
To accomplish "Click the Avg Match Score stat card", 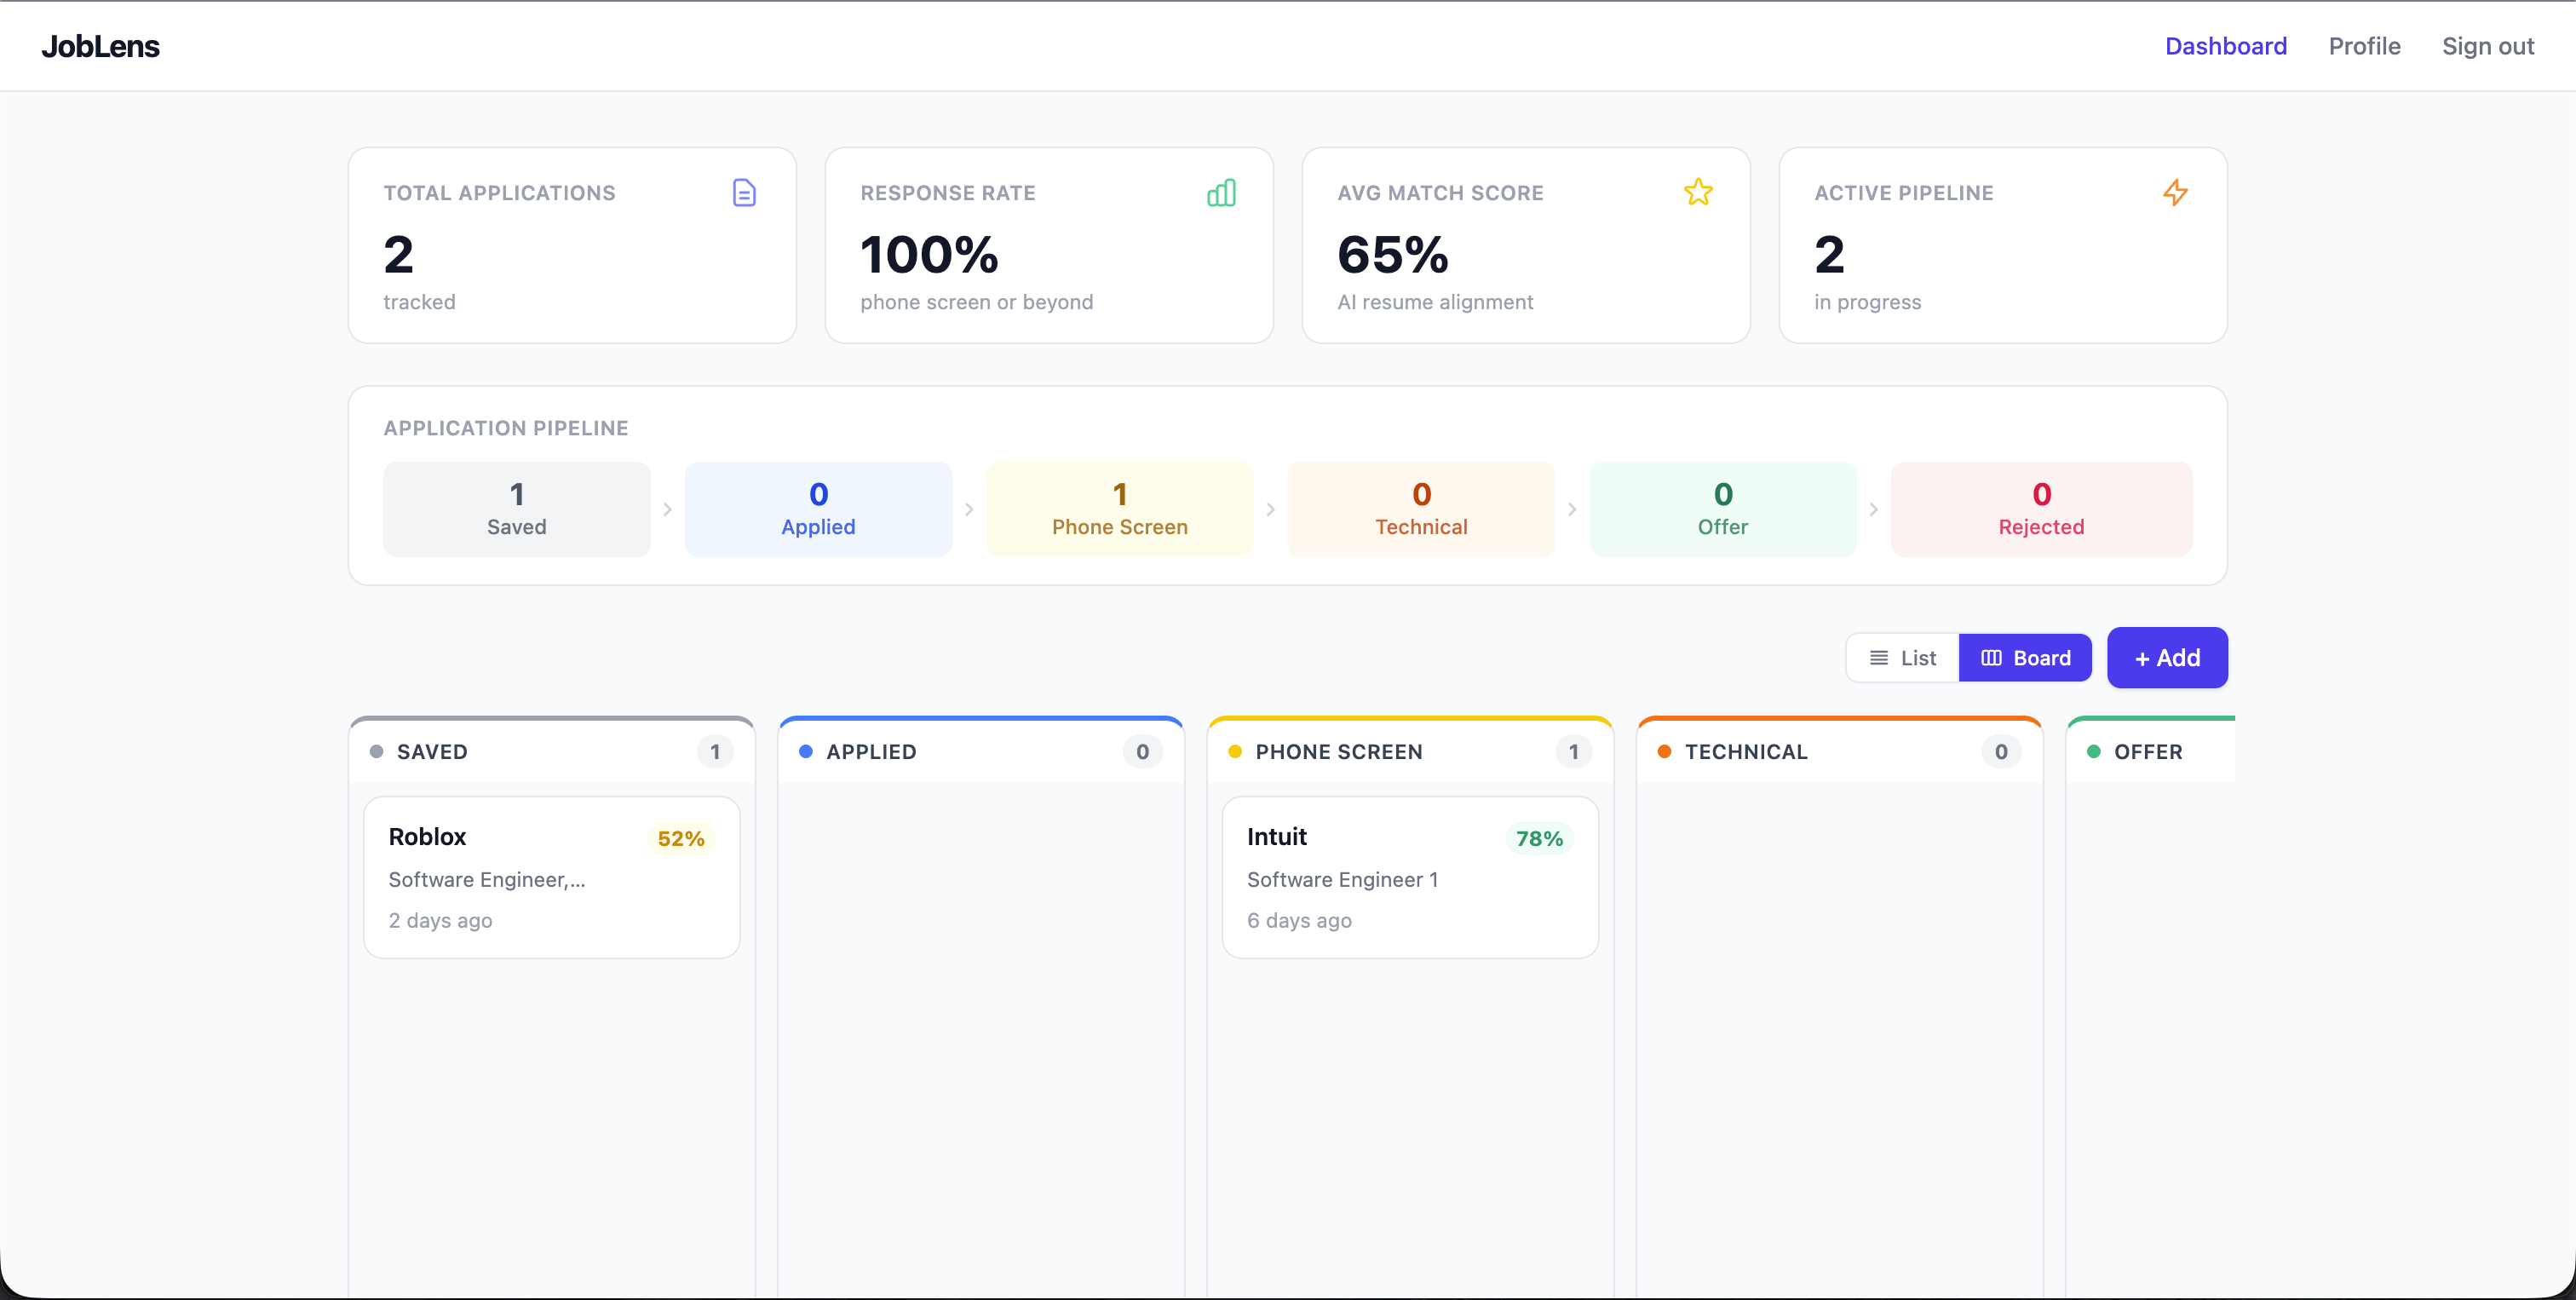I will 1526,245.
